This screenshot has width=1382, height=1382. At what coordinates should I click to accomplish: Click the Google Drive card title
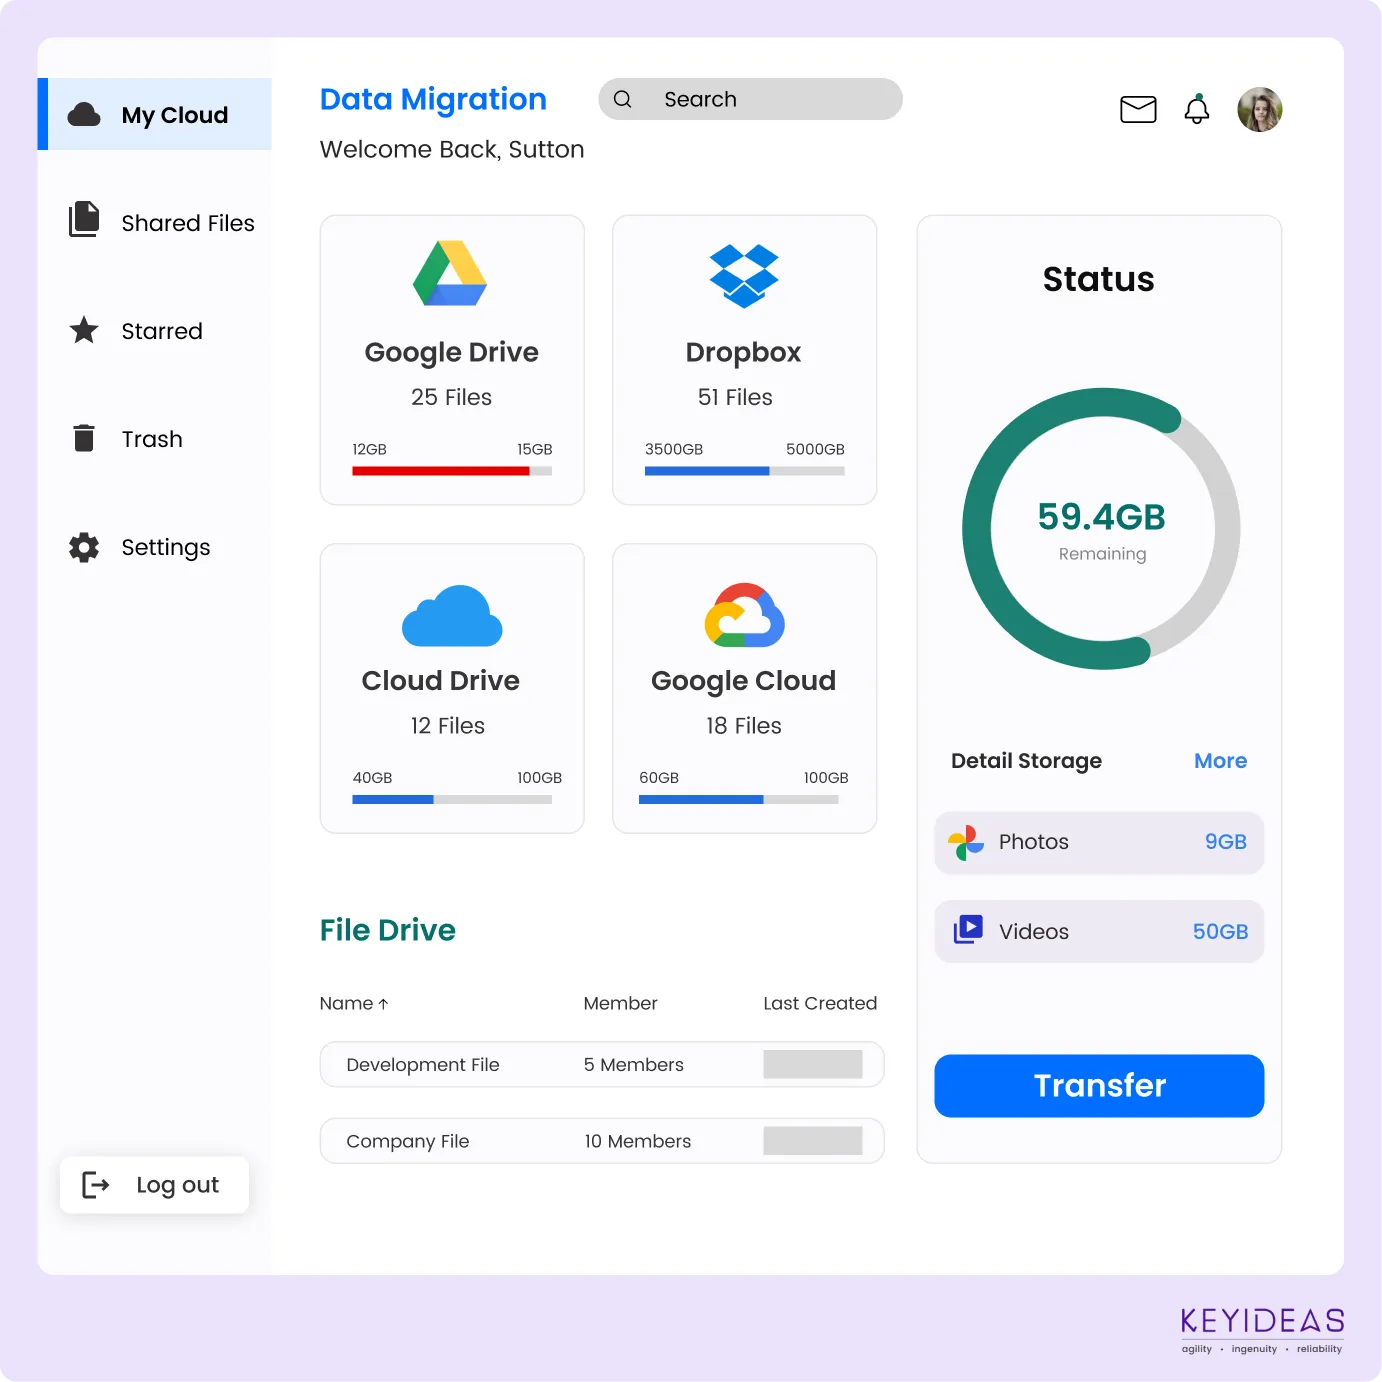(452, 352)
